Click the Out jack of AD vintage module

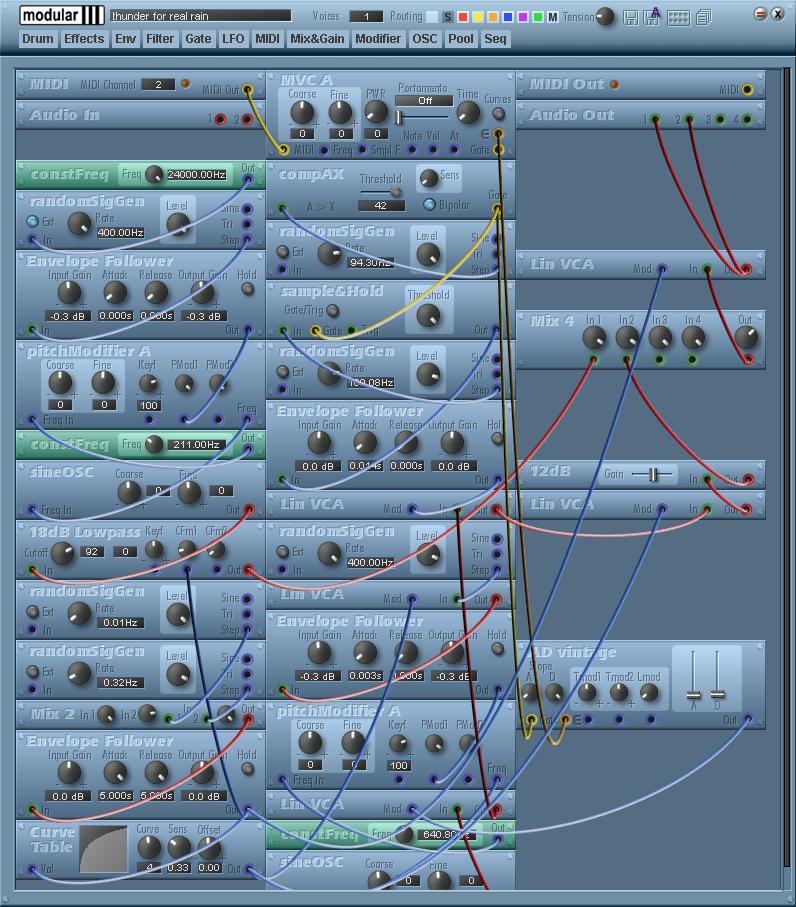747,719
